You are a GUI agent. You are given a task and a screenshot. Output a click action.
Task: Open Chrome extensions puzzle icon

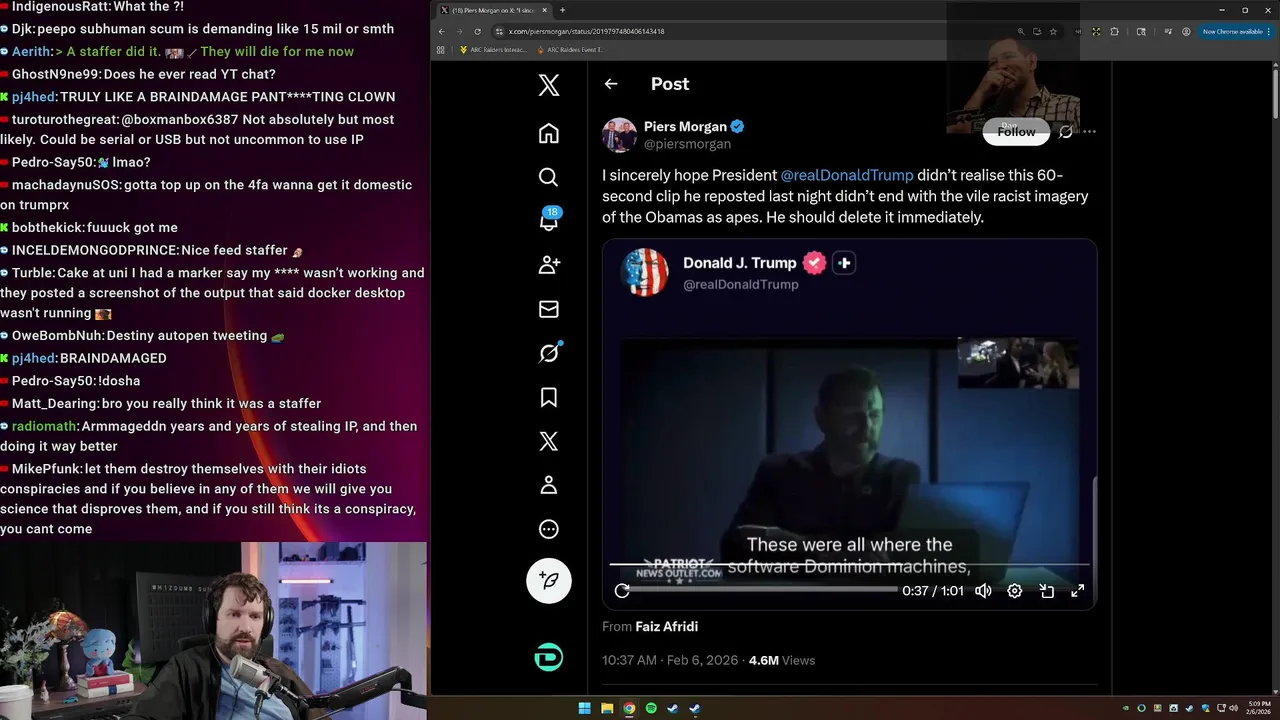pyautogui.click(x=1115, y=31)
